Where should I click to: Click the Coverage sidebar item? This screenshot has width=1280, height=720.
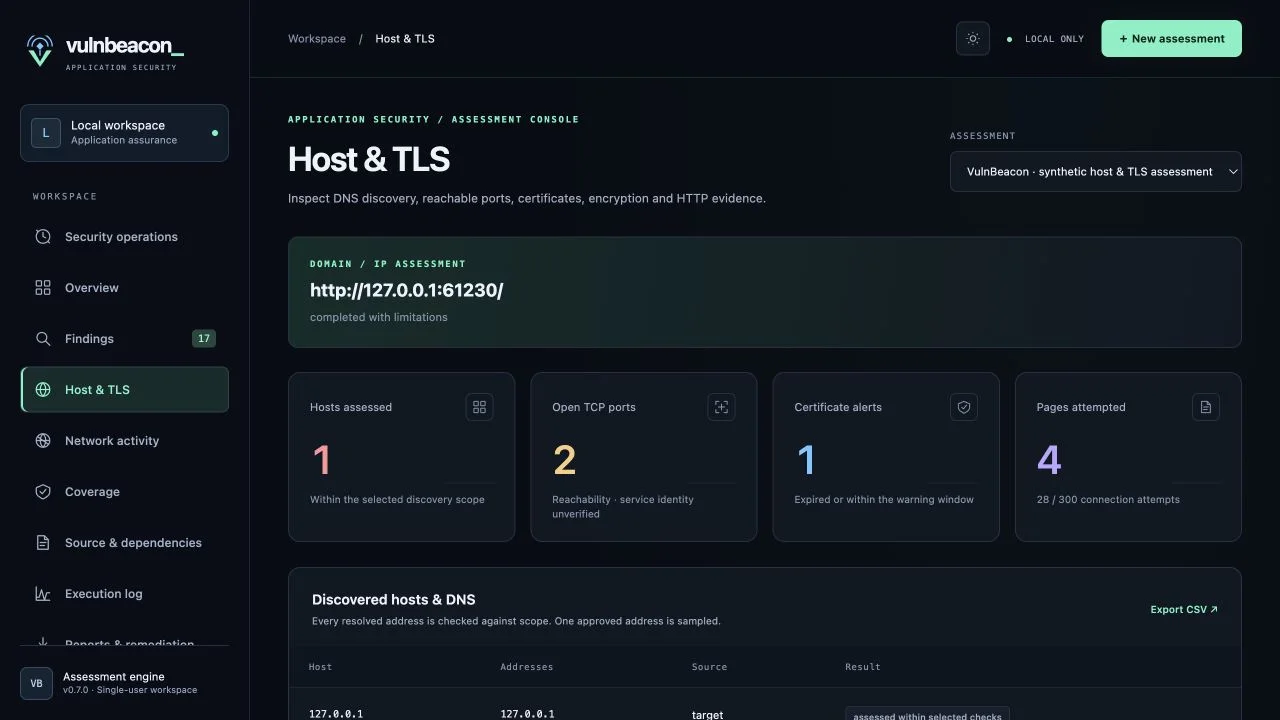[124, 492]
